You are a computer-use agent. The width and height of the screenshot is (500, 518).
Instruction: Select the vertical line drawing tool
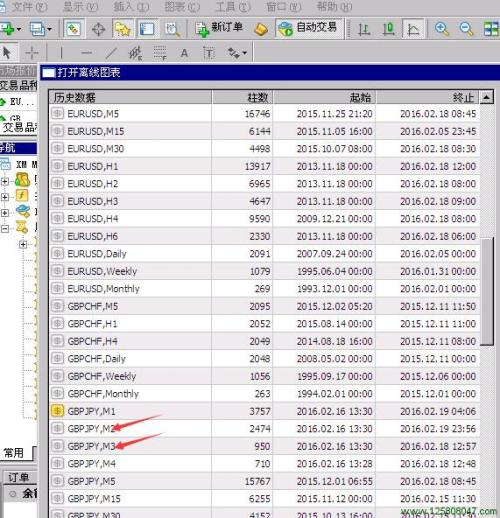[x=61, y=53]
